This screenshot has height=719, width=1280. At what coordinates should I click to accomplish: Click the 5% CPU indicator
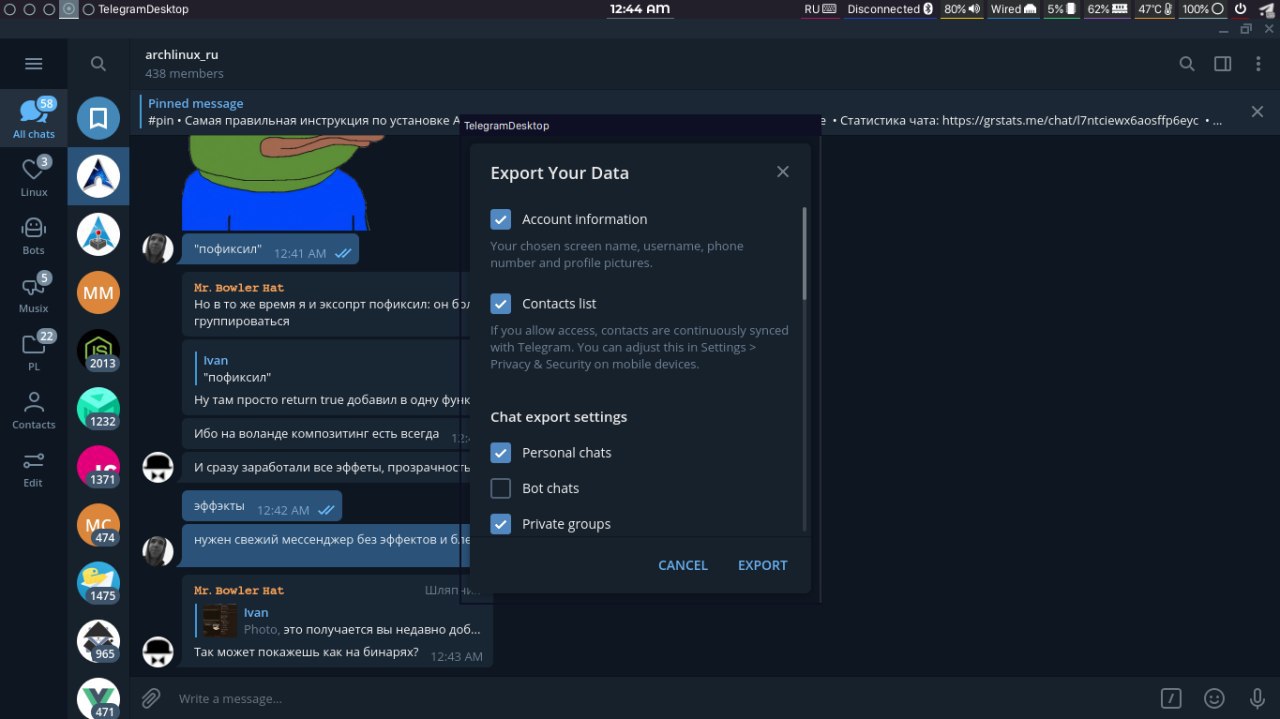coord(1062,9)
